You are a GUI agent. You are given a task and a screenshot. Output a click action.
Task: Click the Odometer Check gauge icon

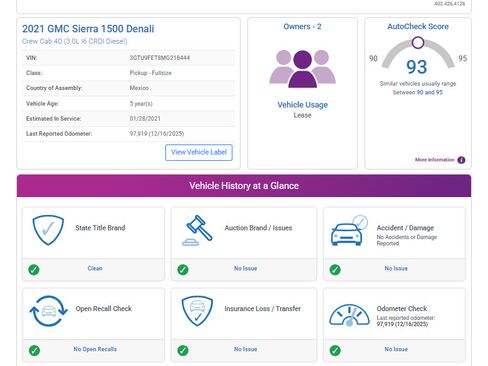349,315
